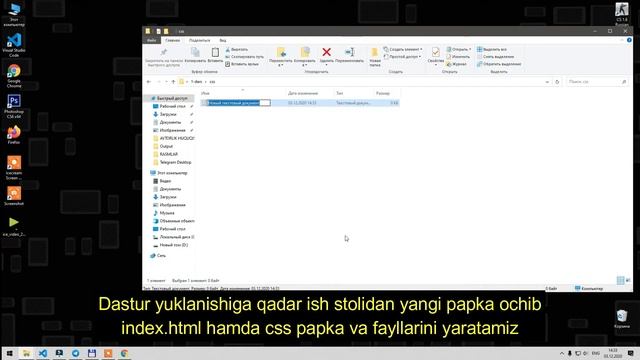The width and height of the screenshot is (640, 360).
Task: Open the recent locations dropdown arrow
Action: click(x=166, y=82)
